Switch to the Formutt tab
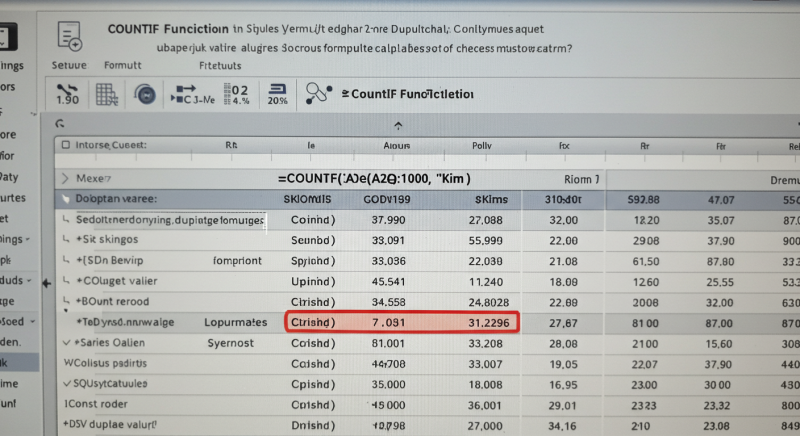Image resolution: width=800 pixels, height=436 pixels. click(122, 65)
